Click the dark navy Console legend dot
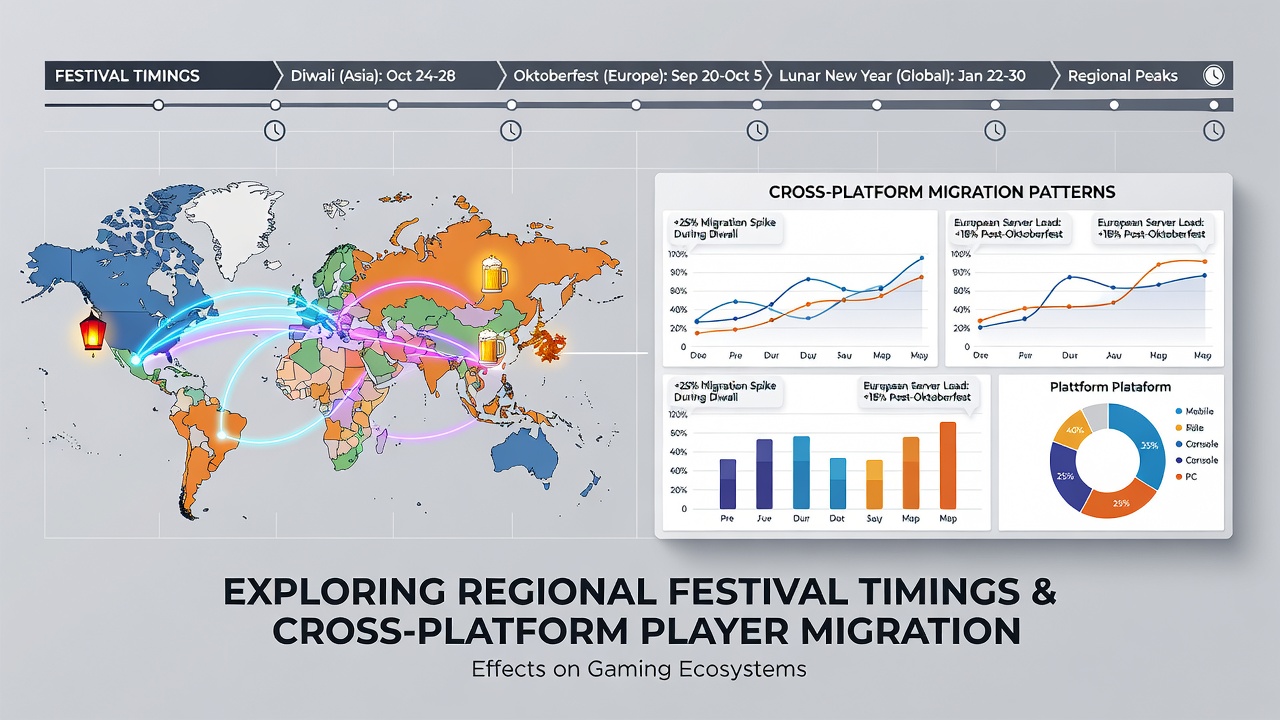The height and width of the screenshot is (720, 1280). pos(1180,461)
